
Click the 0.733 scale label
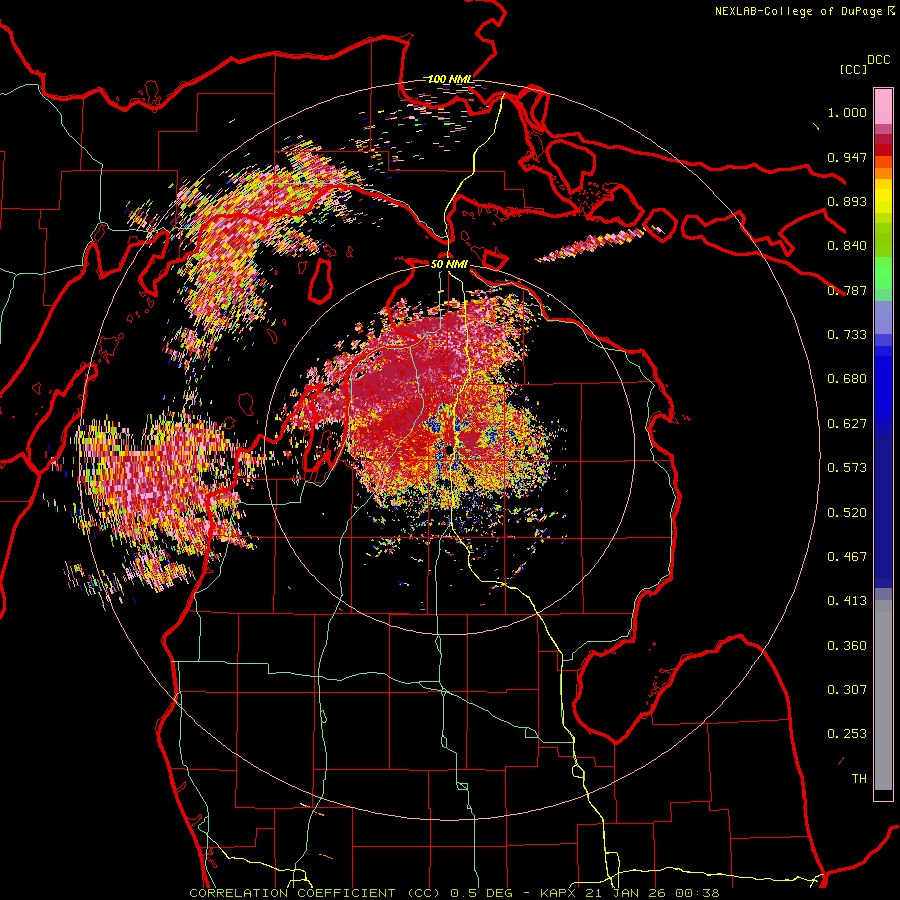coord(847,335)
